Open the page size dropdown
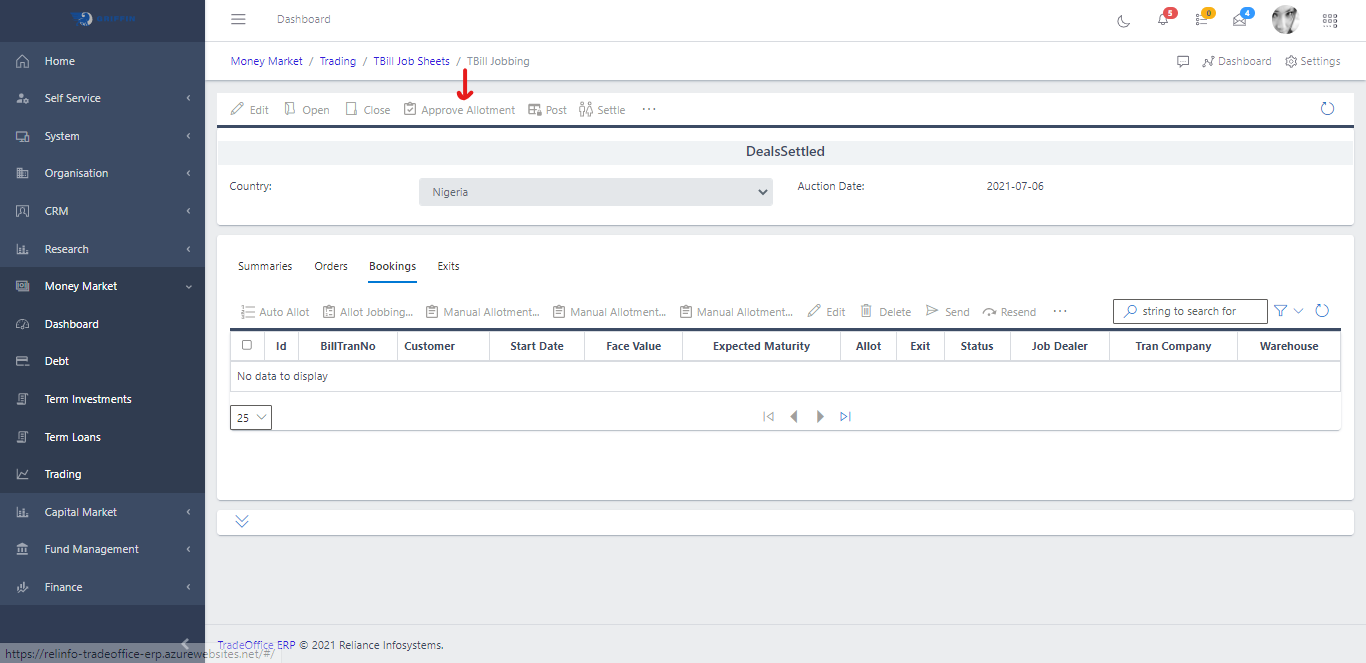The image size is (1366, 663). click(251, 417)
